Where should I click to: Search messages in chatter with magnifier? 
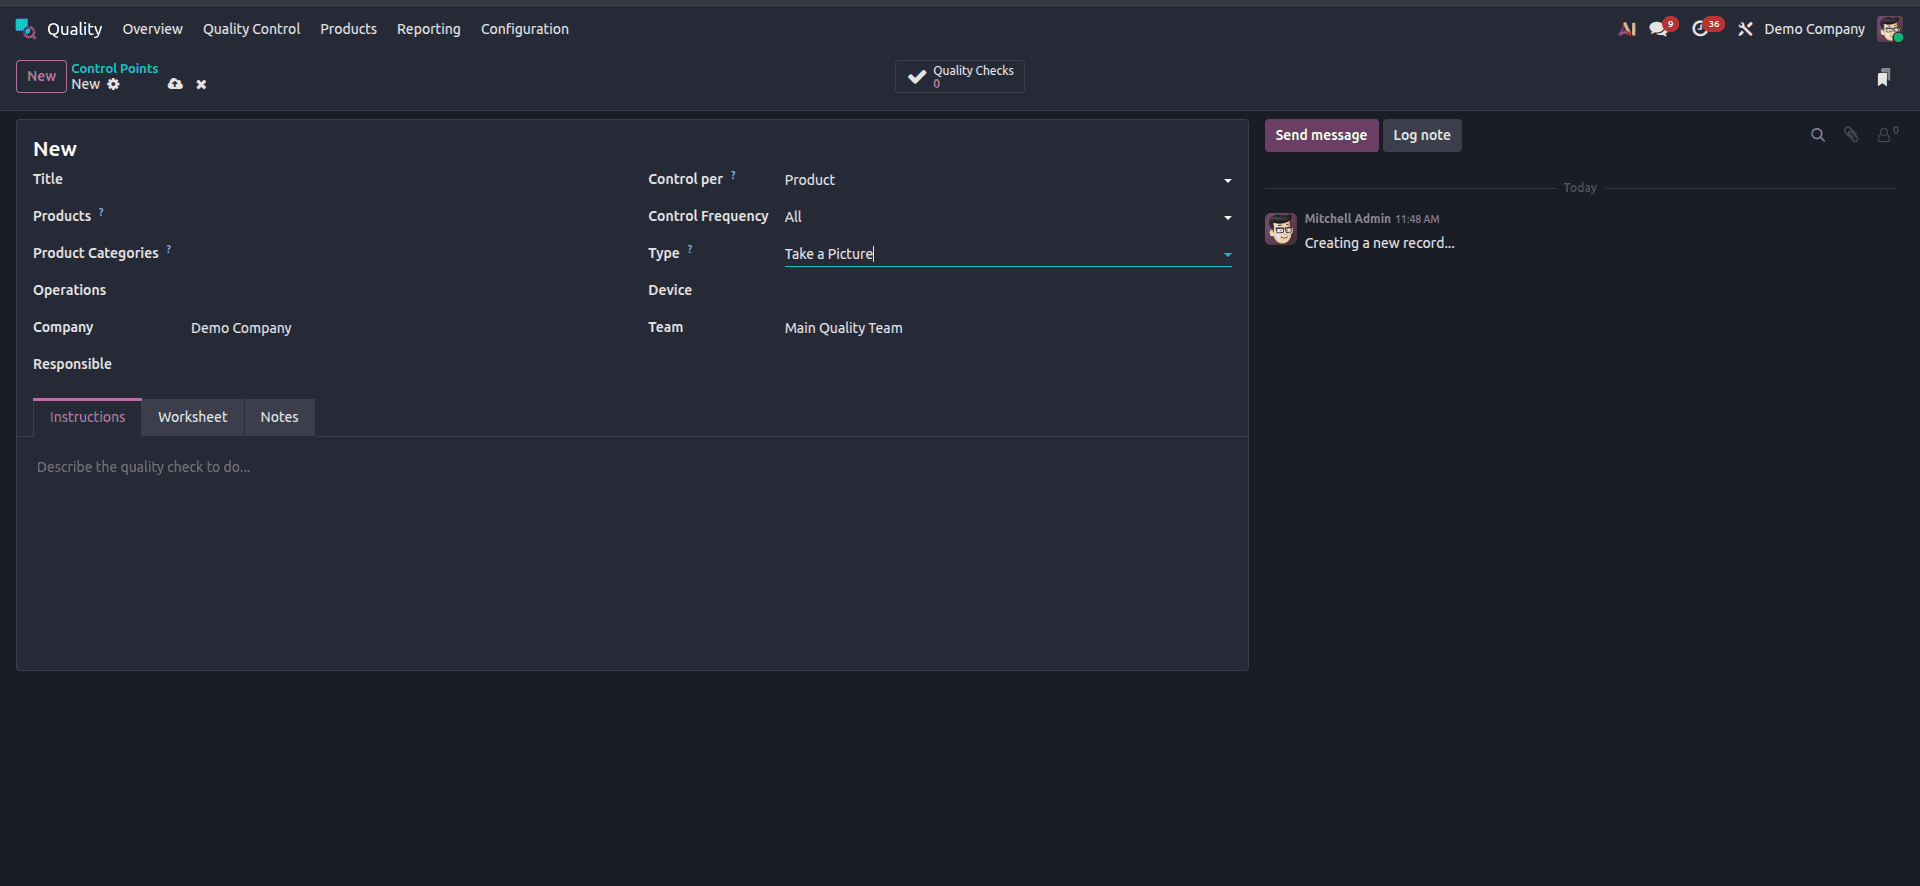[x=1818, y=135]
